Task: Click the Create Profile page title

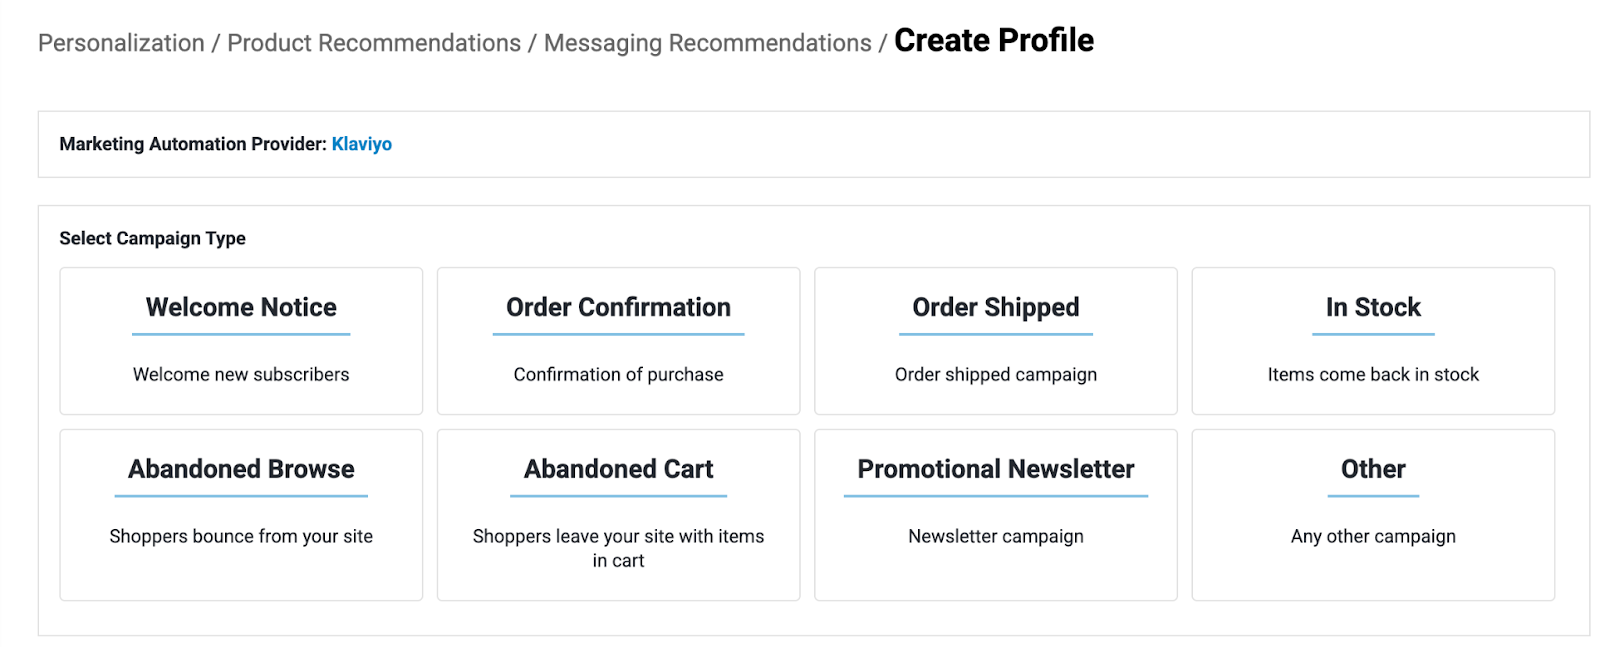Action: coord(993,41)
